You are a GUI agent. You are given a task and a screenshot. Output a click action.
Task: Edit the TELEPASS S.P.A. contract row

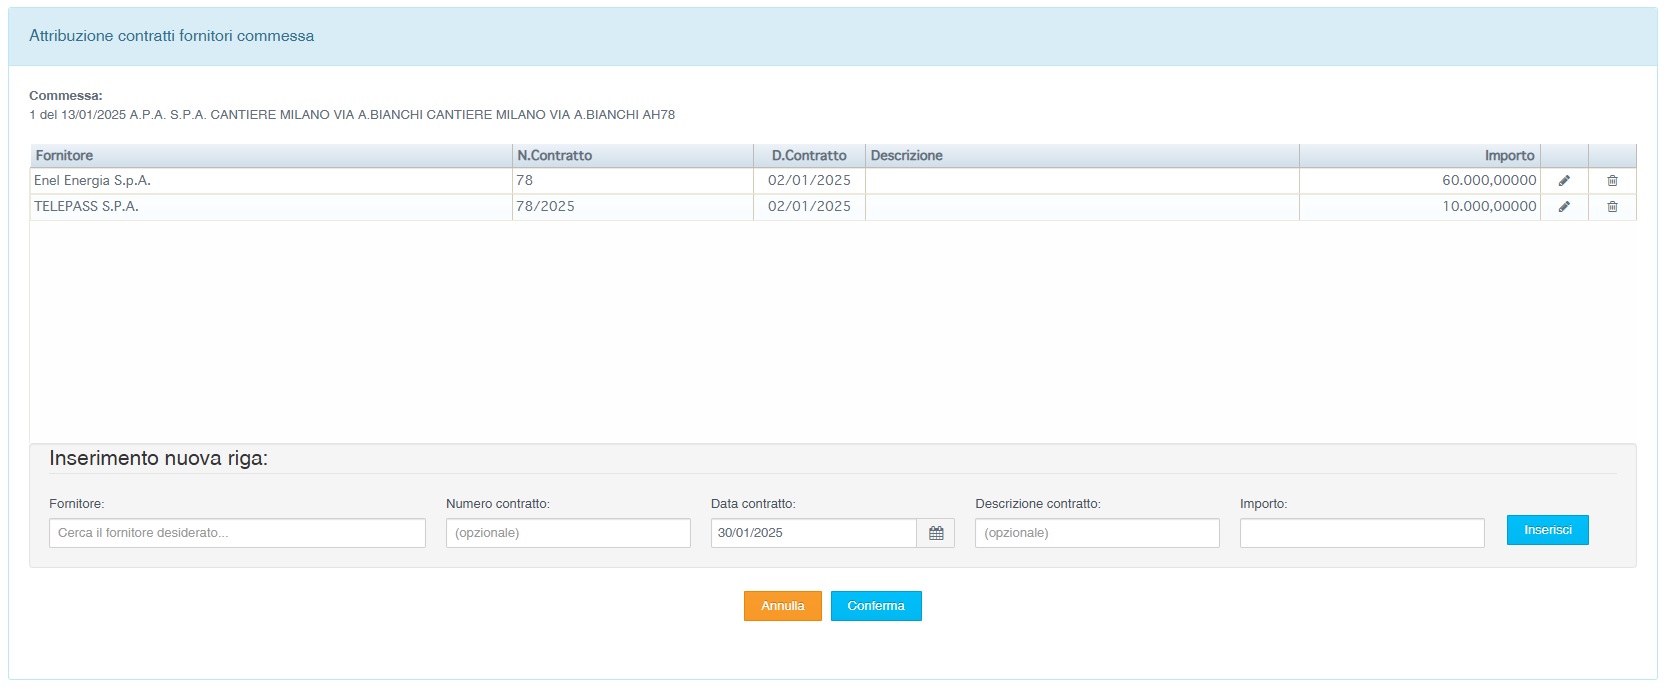(1564, 207)
